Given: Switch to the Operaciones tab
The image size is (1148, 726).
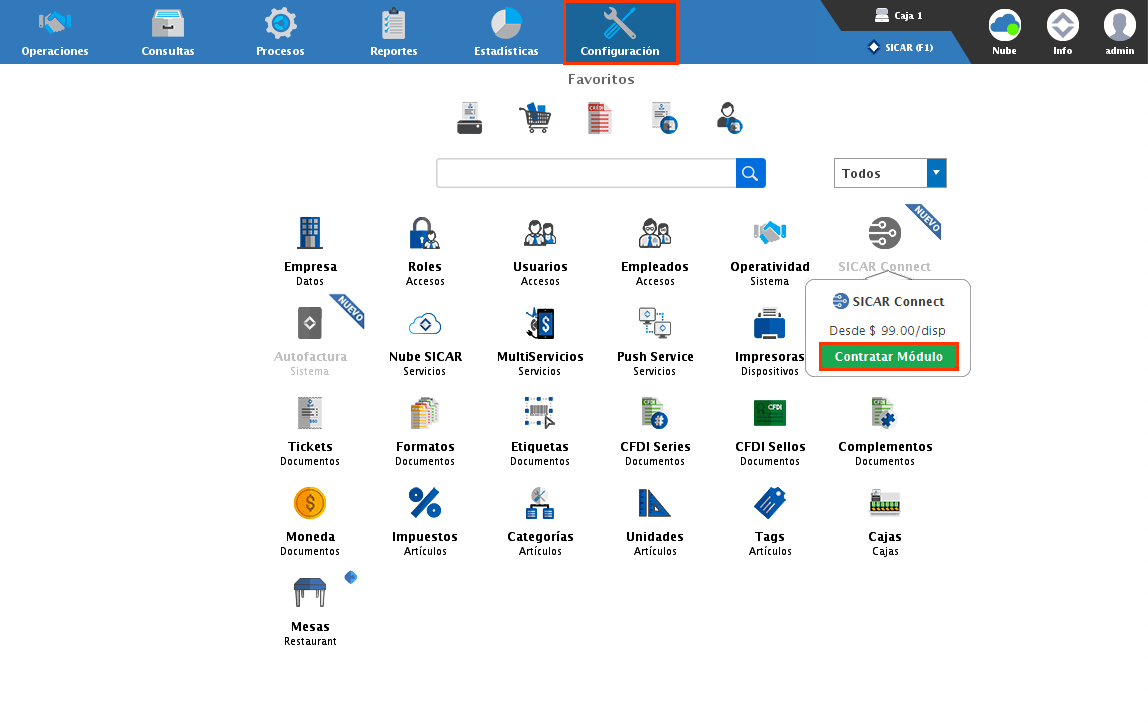Looking at the screenshot, I should pyautogui.click(x=55, y=32).
